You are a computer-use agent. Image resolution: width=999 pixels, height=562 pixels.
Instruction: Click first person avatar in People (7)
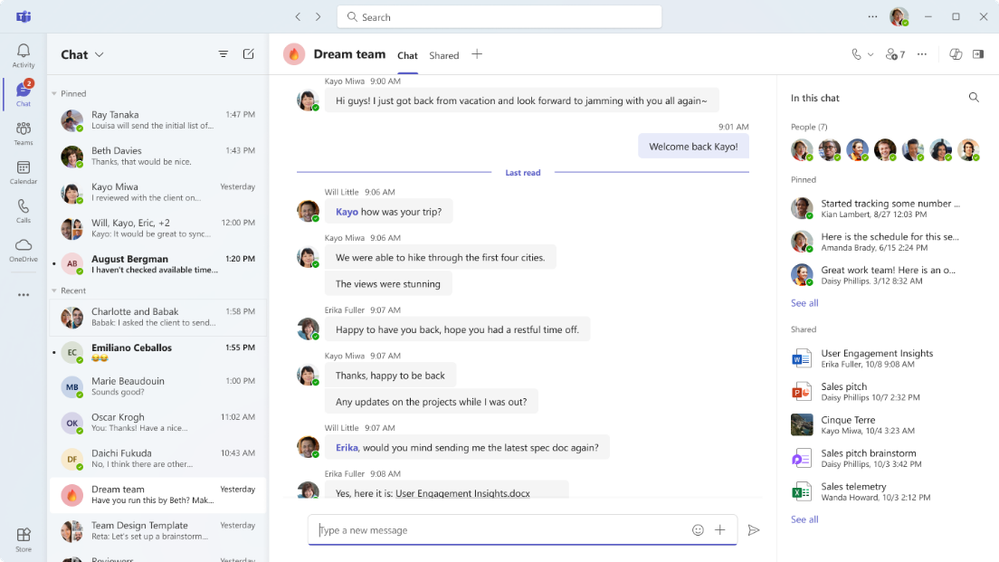click(x=801, y=150)
